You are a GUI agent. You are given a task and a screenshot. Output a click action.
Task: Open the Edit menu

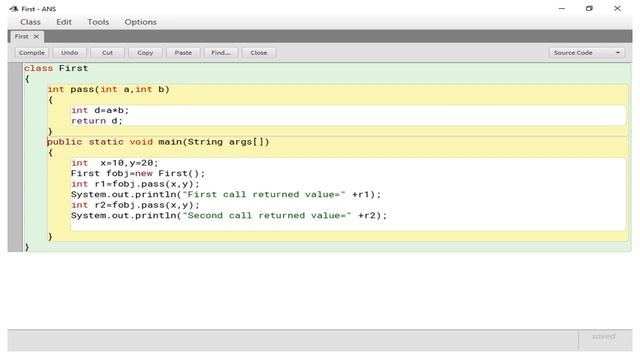[x=64, y=22]
